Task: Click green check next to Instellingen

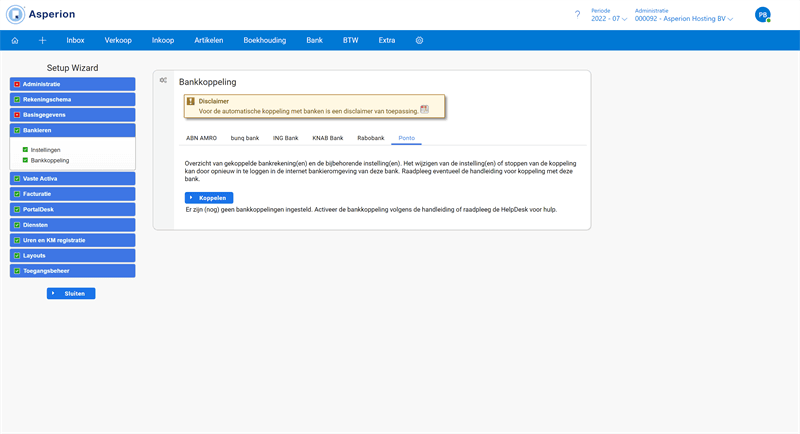Action: pyautogui.click(x=25, y=149)
